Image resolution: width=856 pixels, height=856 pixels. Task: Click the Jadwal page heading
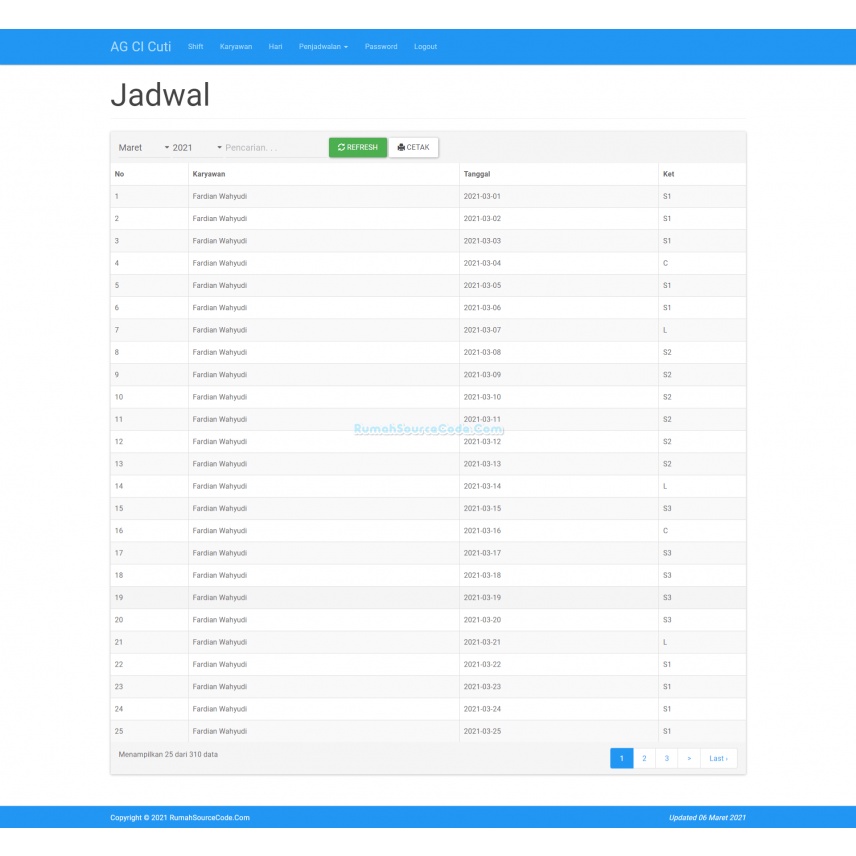[160, 95]
